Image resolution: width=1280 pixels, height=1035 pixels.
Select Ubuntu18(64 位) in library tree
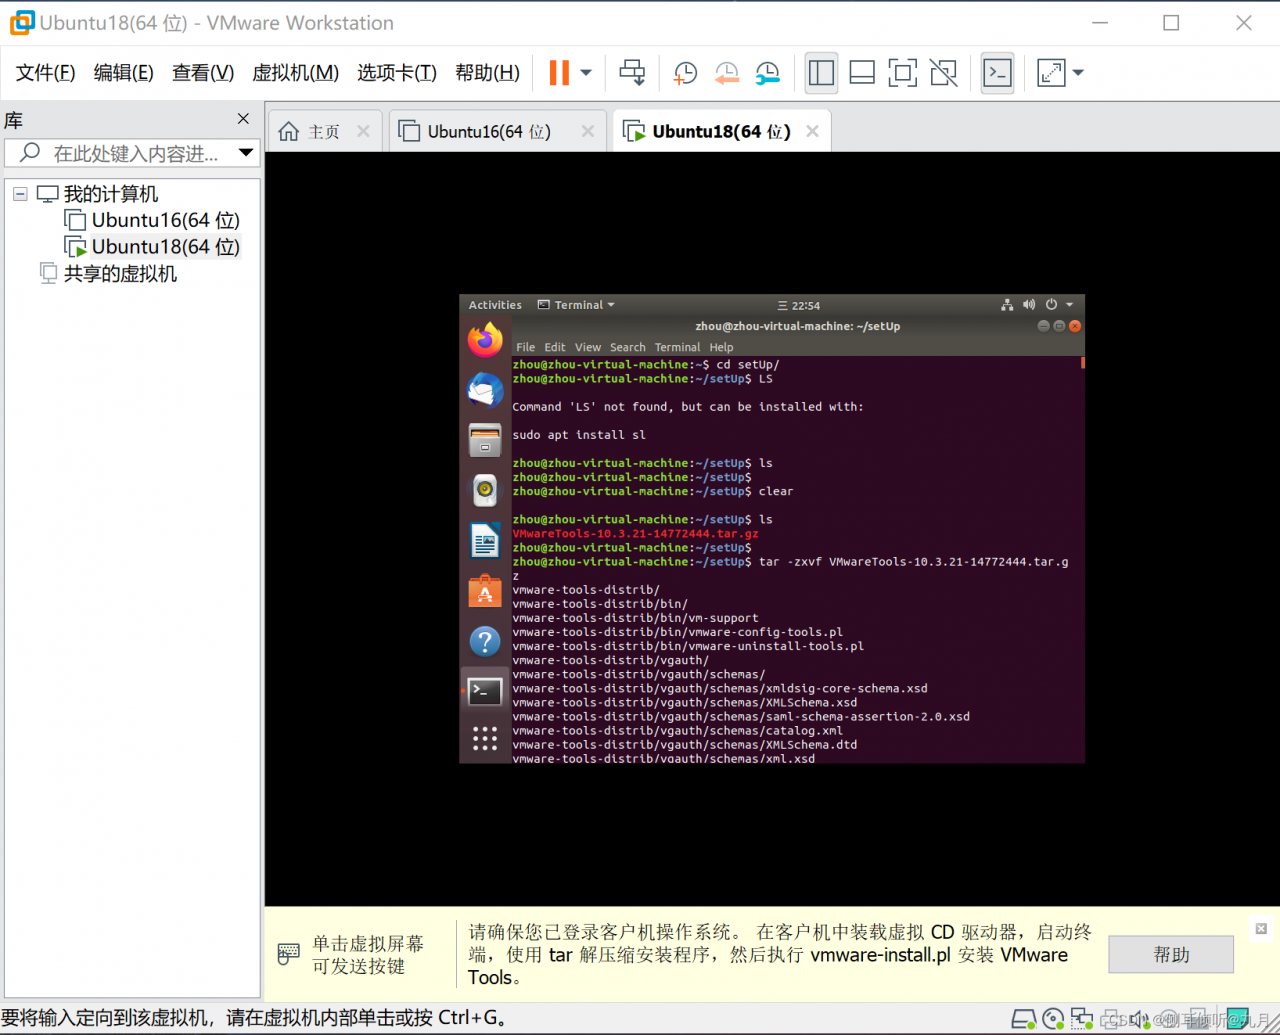152,246
